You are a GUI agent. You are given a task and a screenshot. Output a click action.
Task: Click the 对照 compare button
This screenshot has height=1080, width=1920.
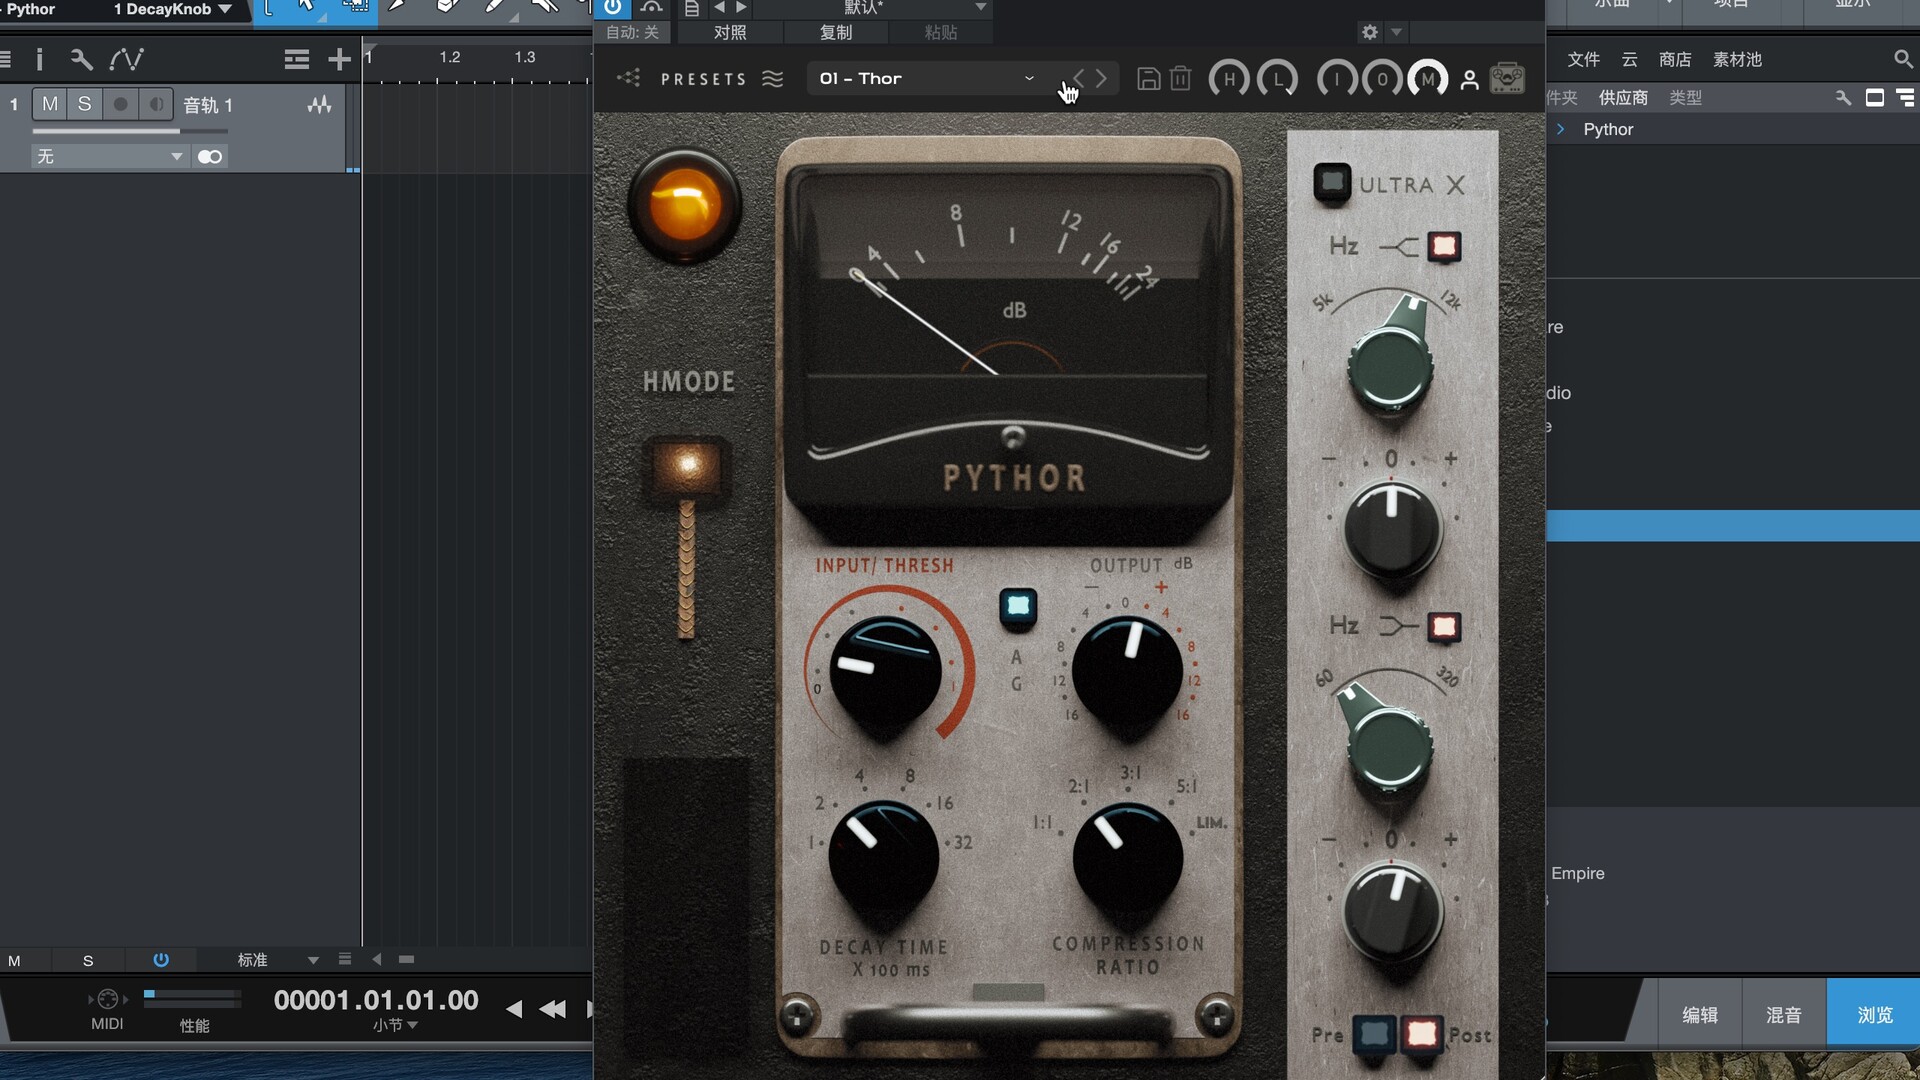(730, 32)
